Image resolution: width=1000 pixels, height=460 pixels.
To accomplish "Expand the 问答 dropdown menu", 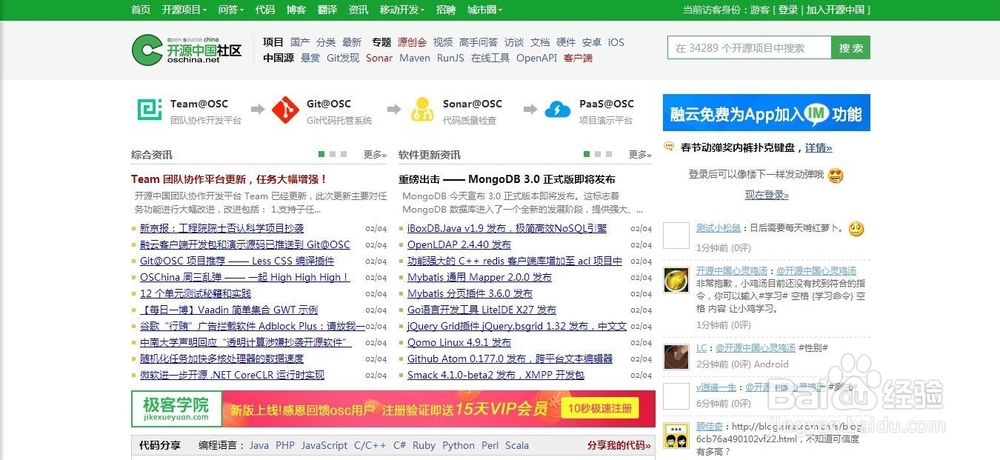I will point(231,10).
